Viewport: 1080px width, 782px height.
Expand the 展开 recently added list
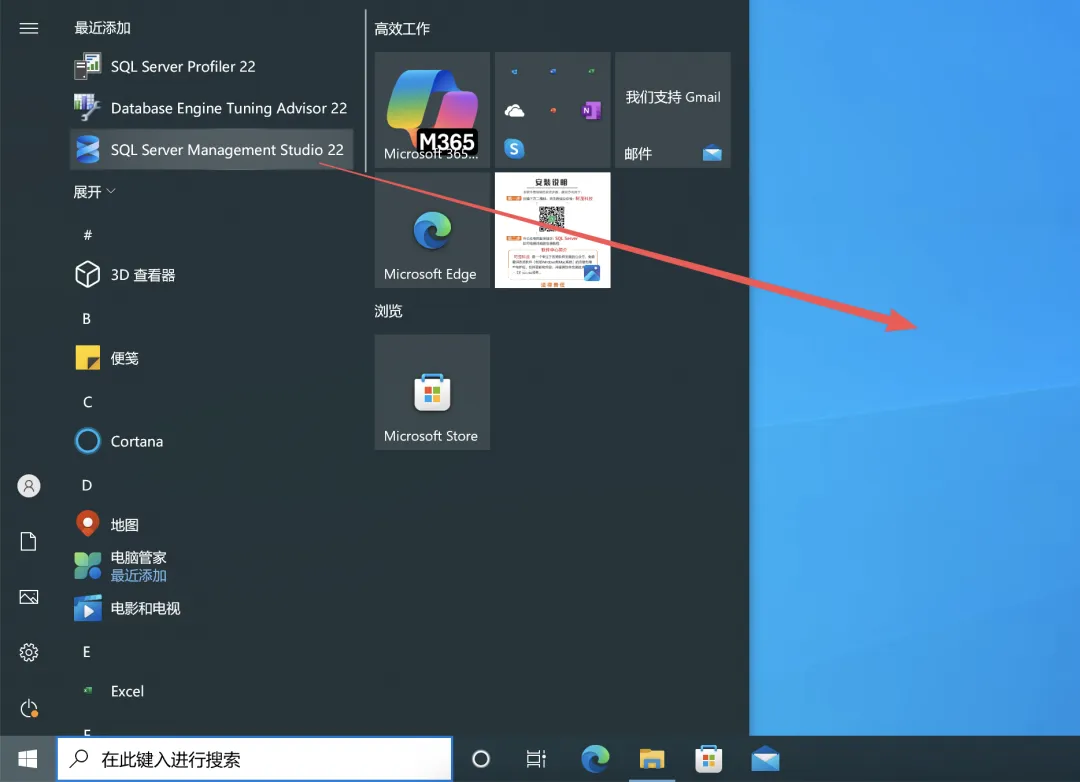pos(94,192)
